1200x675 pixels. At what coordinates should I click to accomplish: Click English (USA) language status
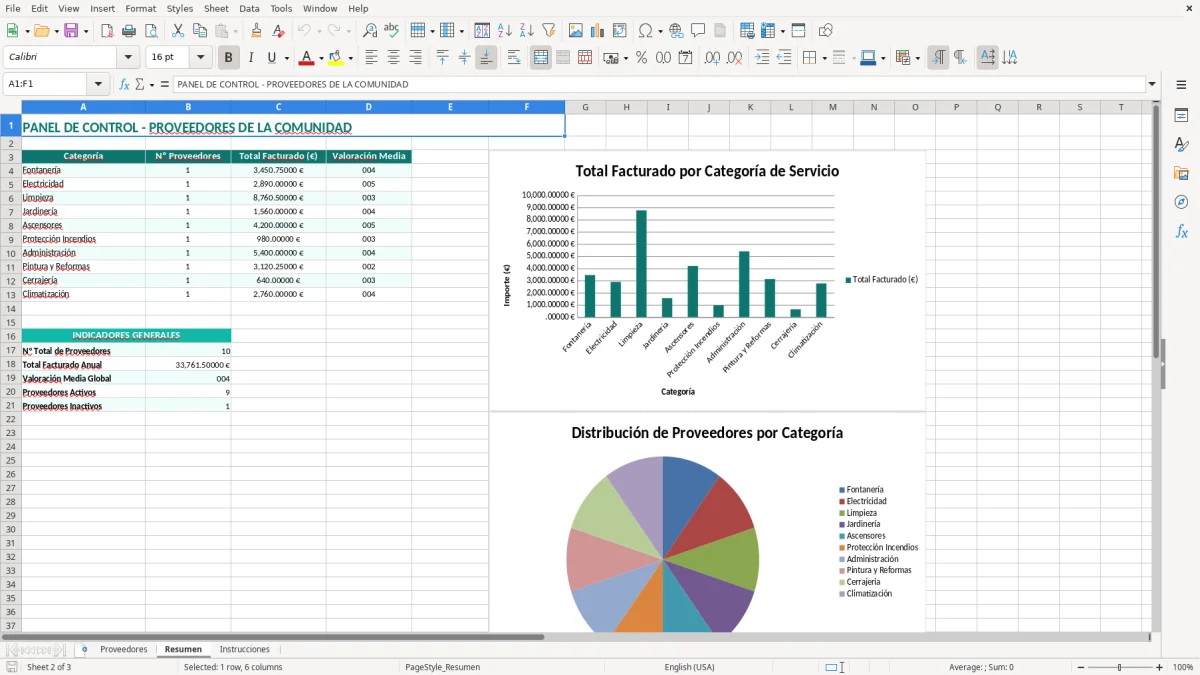[689, 667]
